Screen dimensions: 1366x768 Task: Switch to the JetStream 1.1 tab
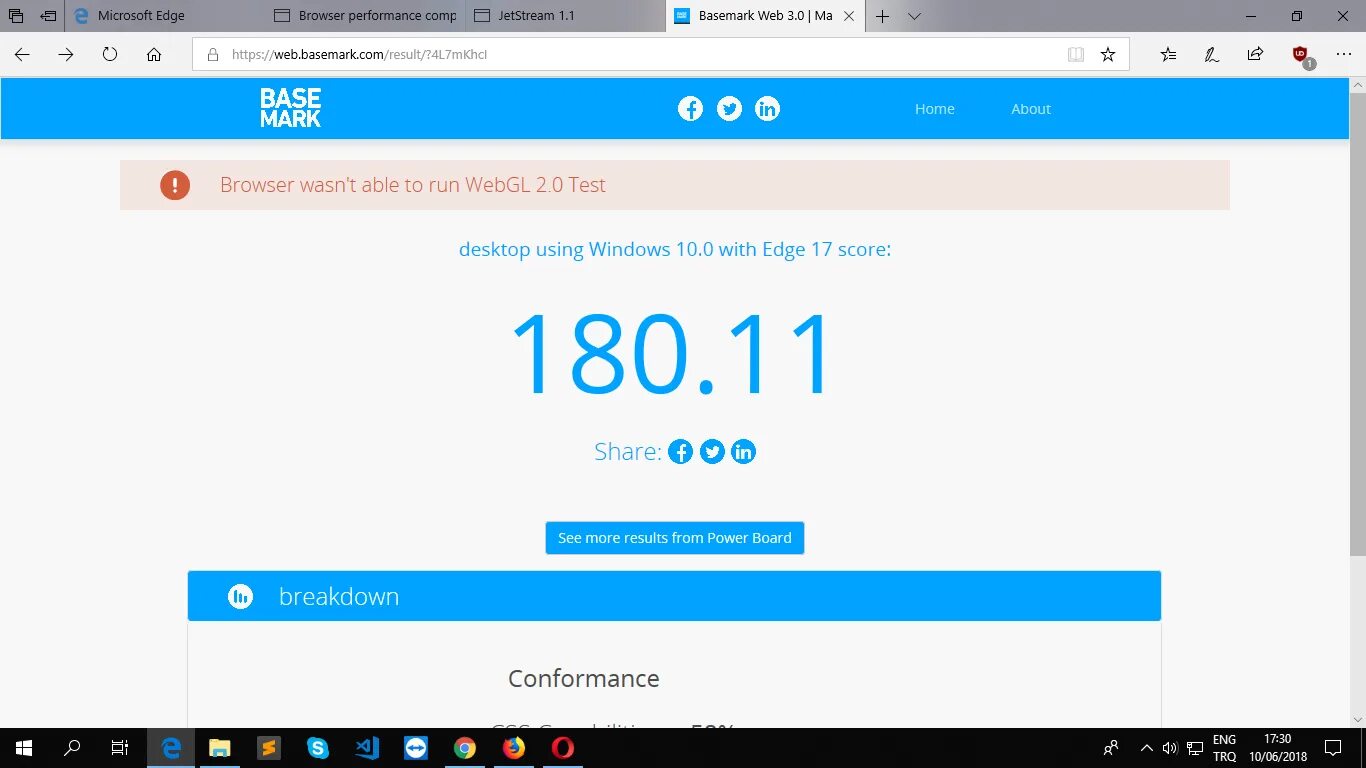coord(565,16)
